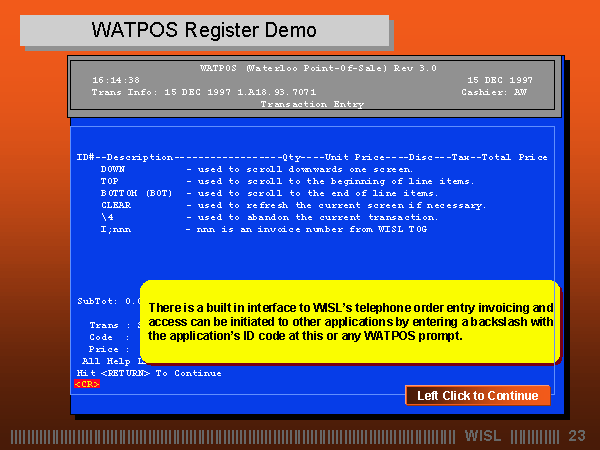The height and width of the screenshot is (450, 600).
Task: Select the DOWN command in help list
Action: (112, 170)
